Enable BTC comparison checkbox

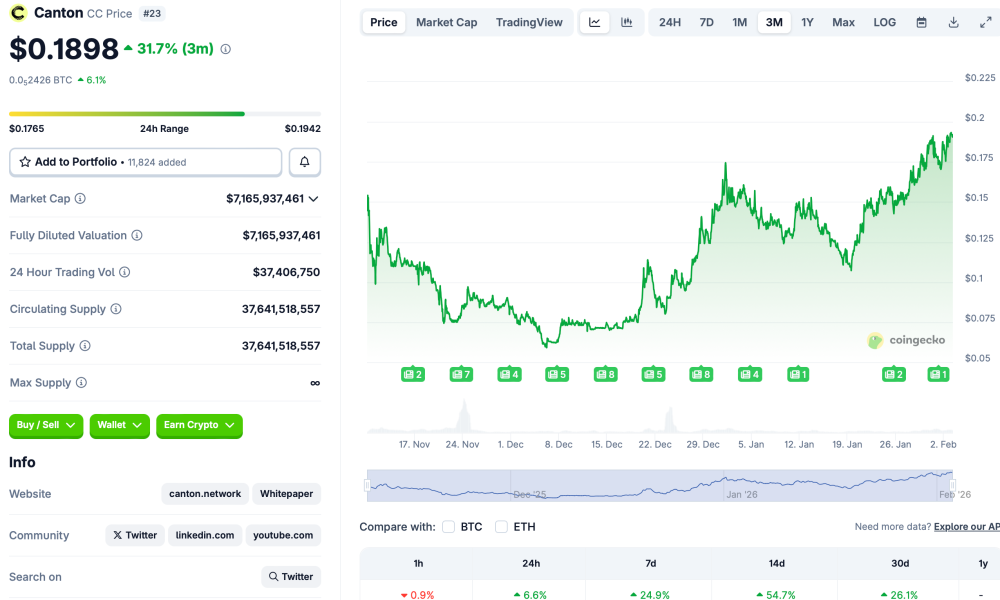449,527
